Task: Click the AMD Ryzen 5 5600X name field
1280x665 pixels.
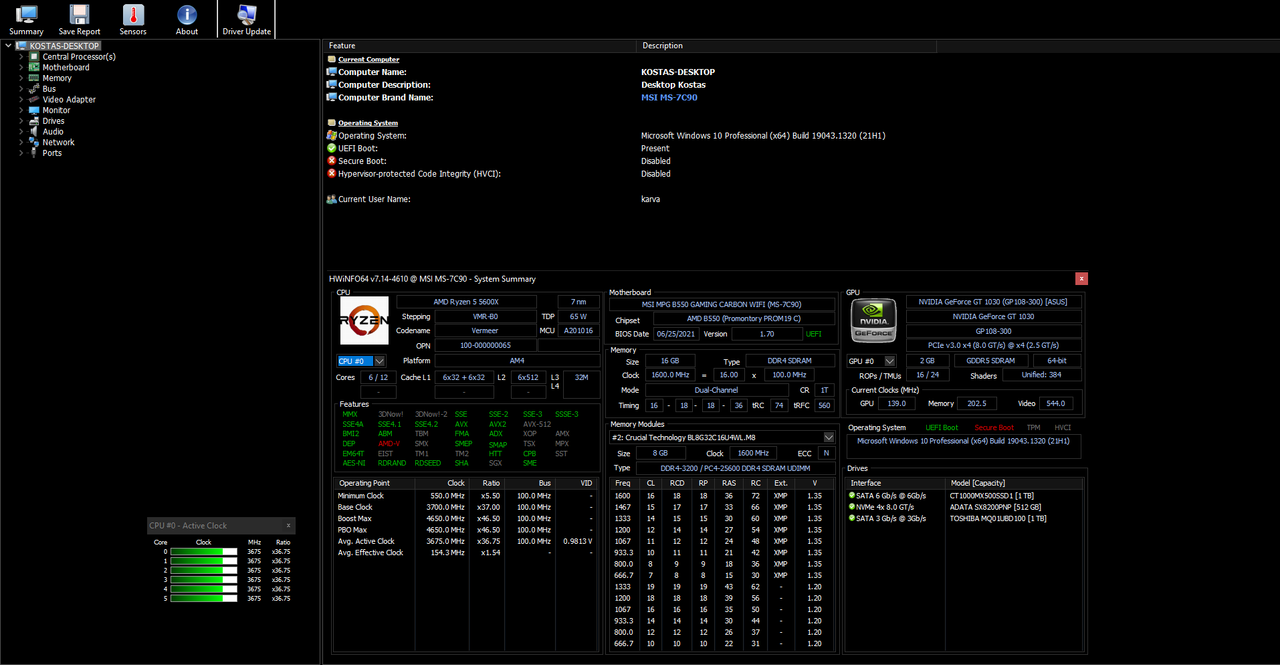Action: click(466, 301)
